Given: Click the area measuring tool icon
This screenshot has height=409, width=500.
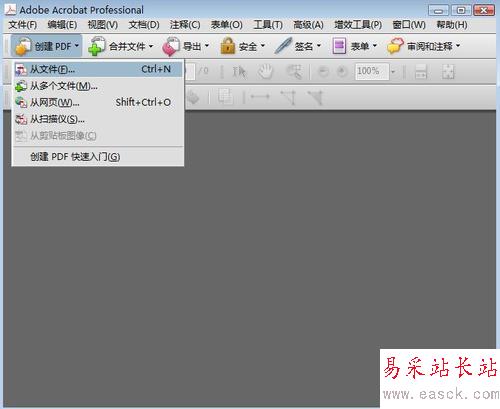Looking at the screenshot, I should (315, 97).
